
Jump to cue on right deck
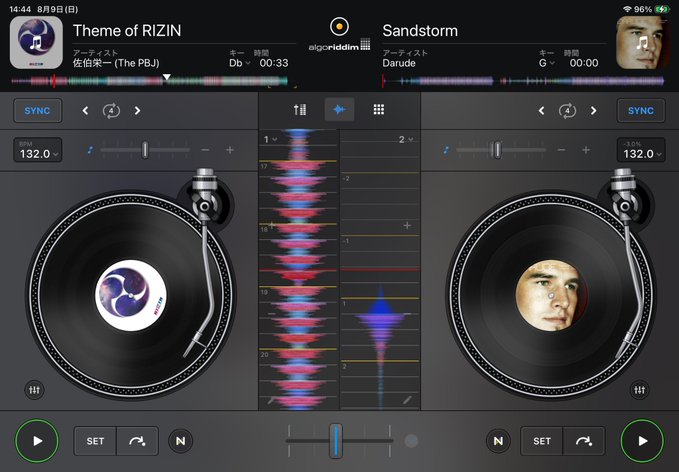[x=584, y=441]
